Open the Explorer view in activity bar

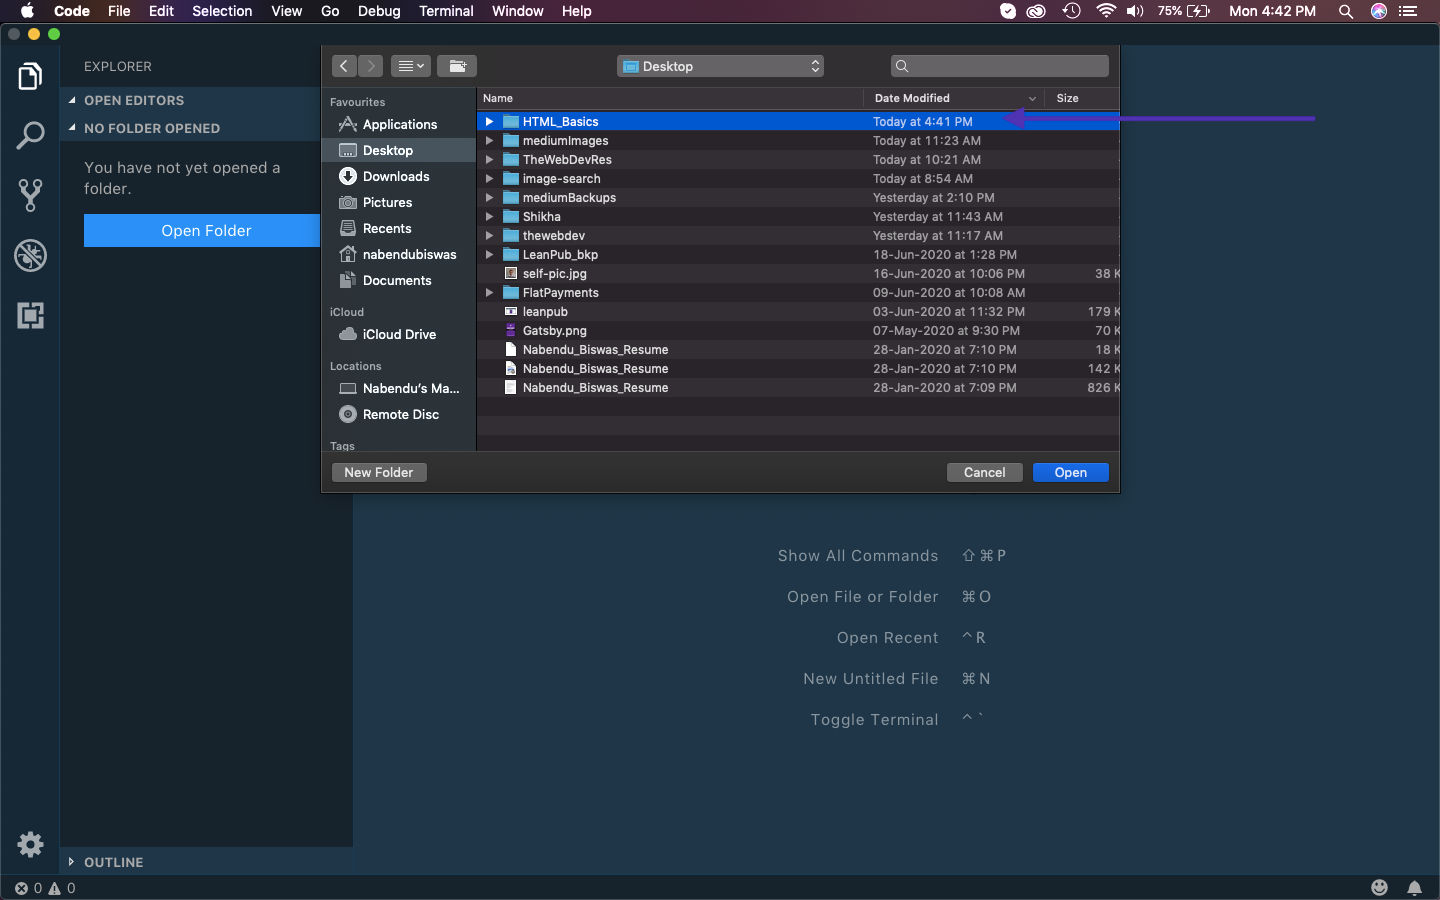click(x=30, y=76)
